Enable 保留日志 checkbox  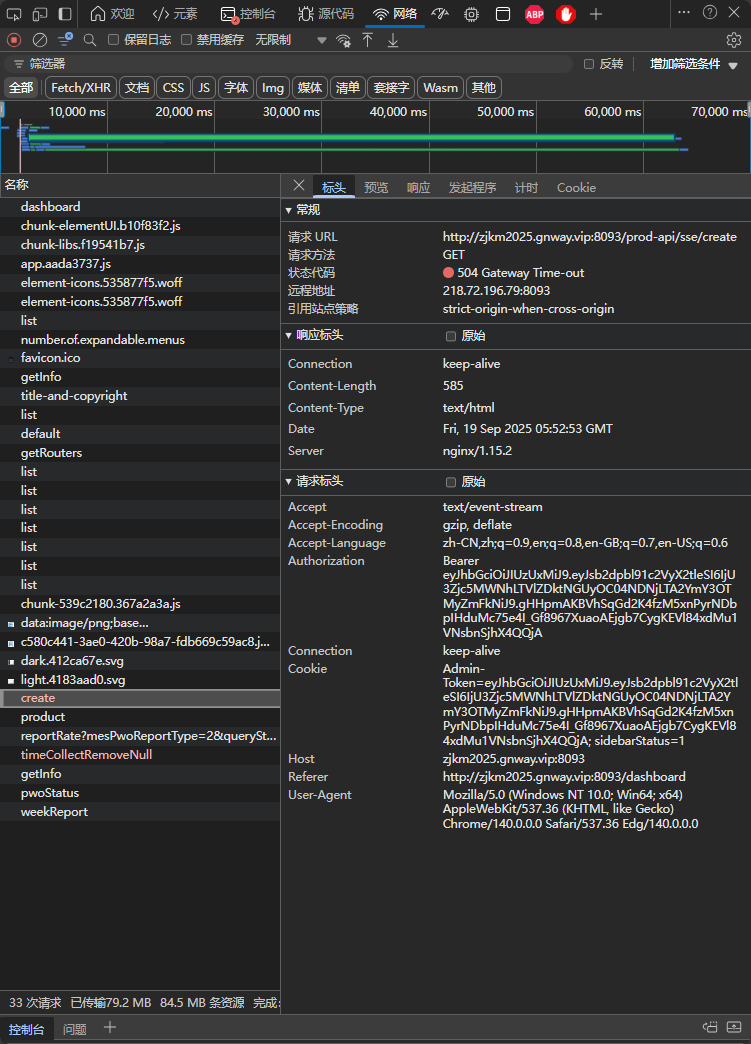tap(113, 40)
